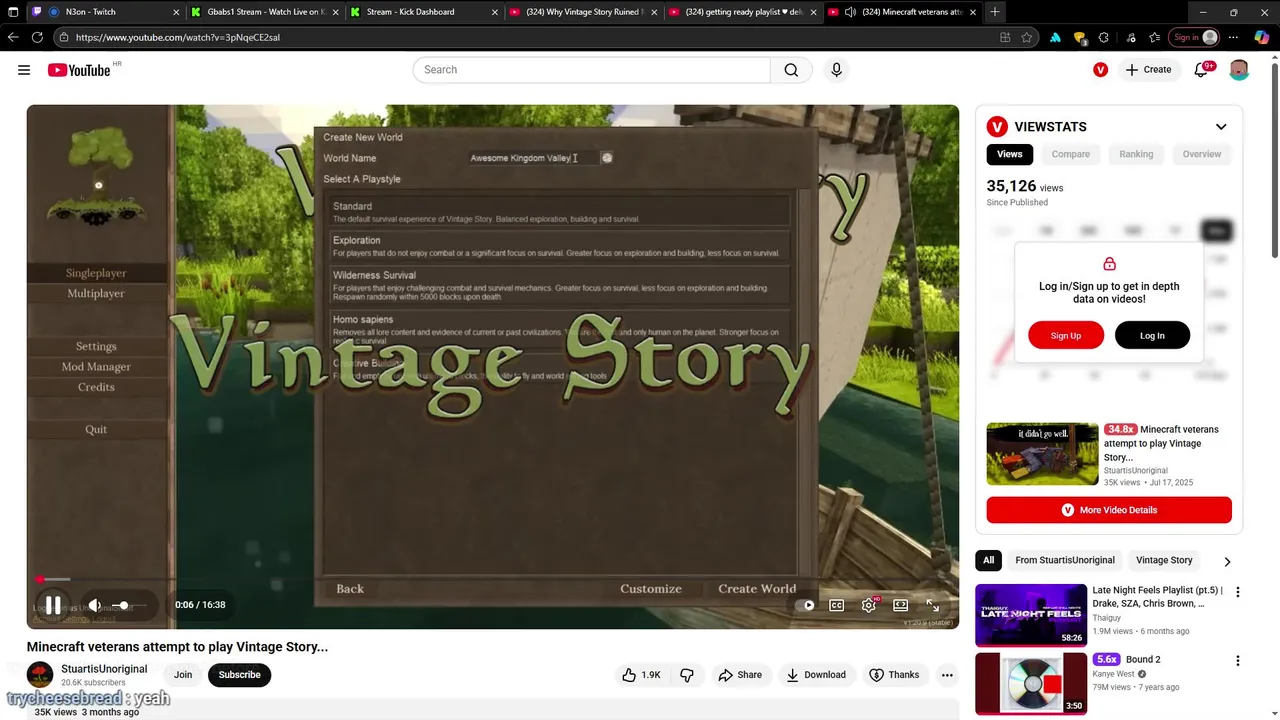The height and width of the screenshot is (720, 1280).
Task: Open More Video Details
Action: (x=1109, y=510)
